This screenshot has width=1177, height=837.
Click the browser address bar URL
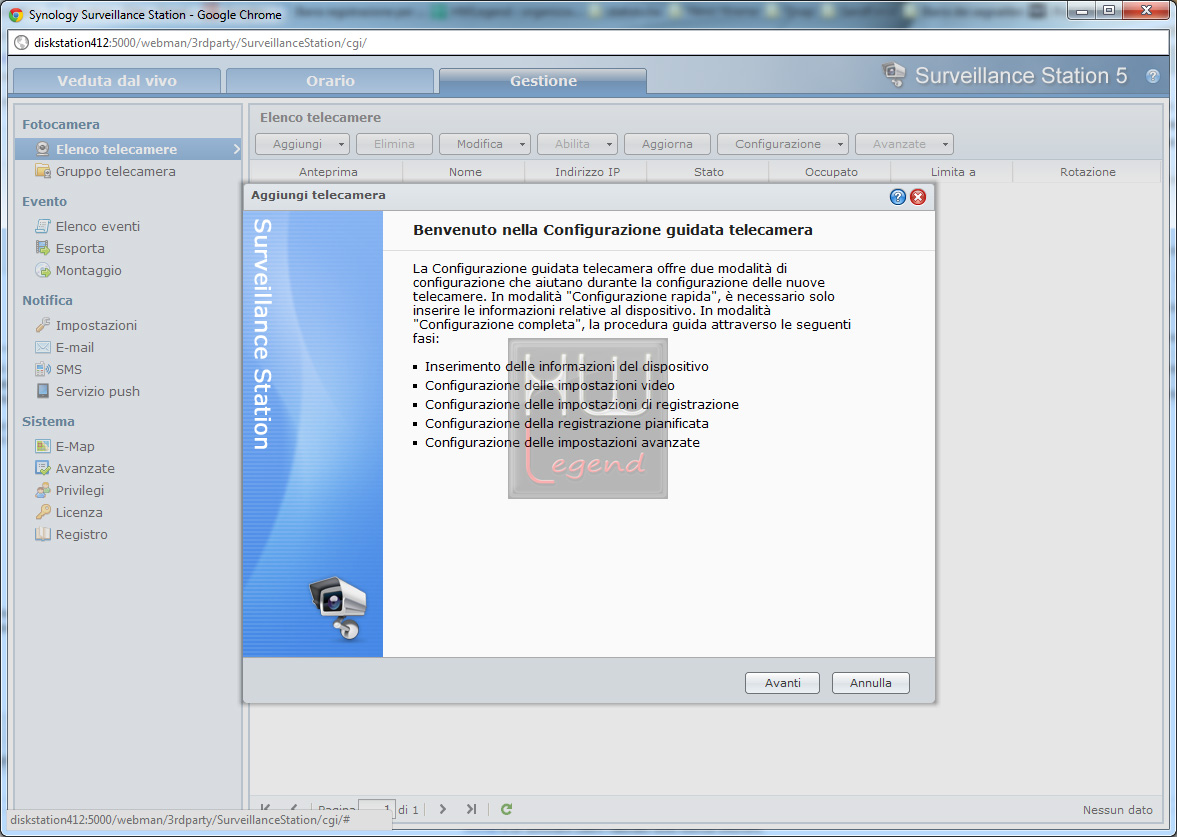tap(200, 43)
